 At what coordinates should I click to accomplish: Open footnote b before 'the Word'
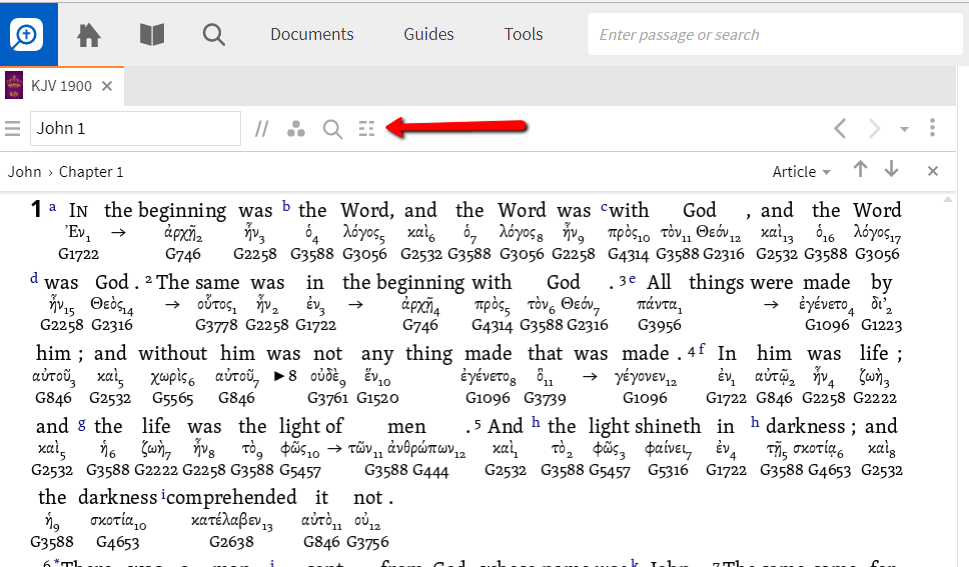coord(286,206)
